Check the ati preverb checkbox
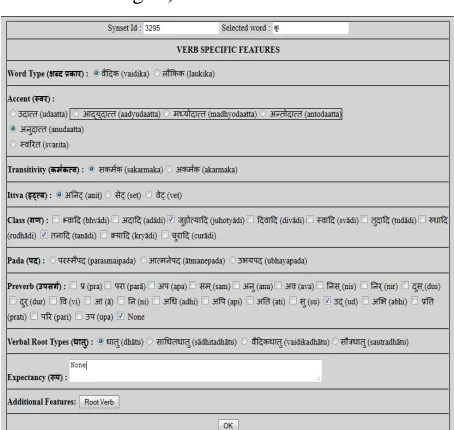The image size is (454, 430). [249, 301]
